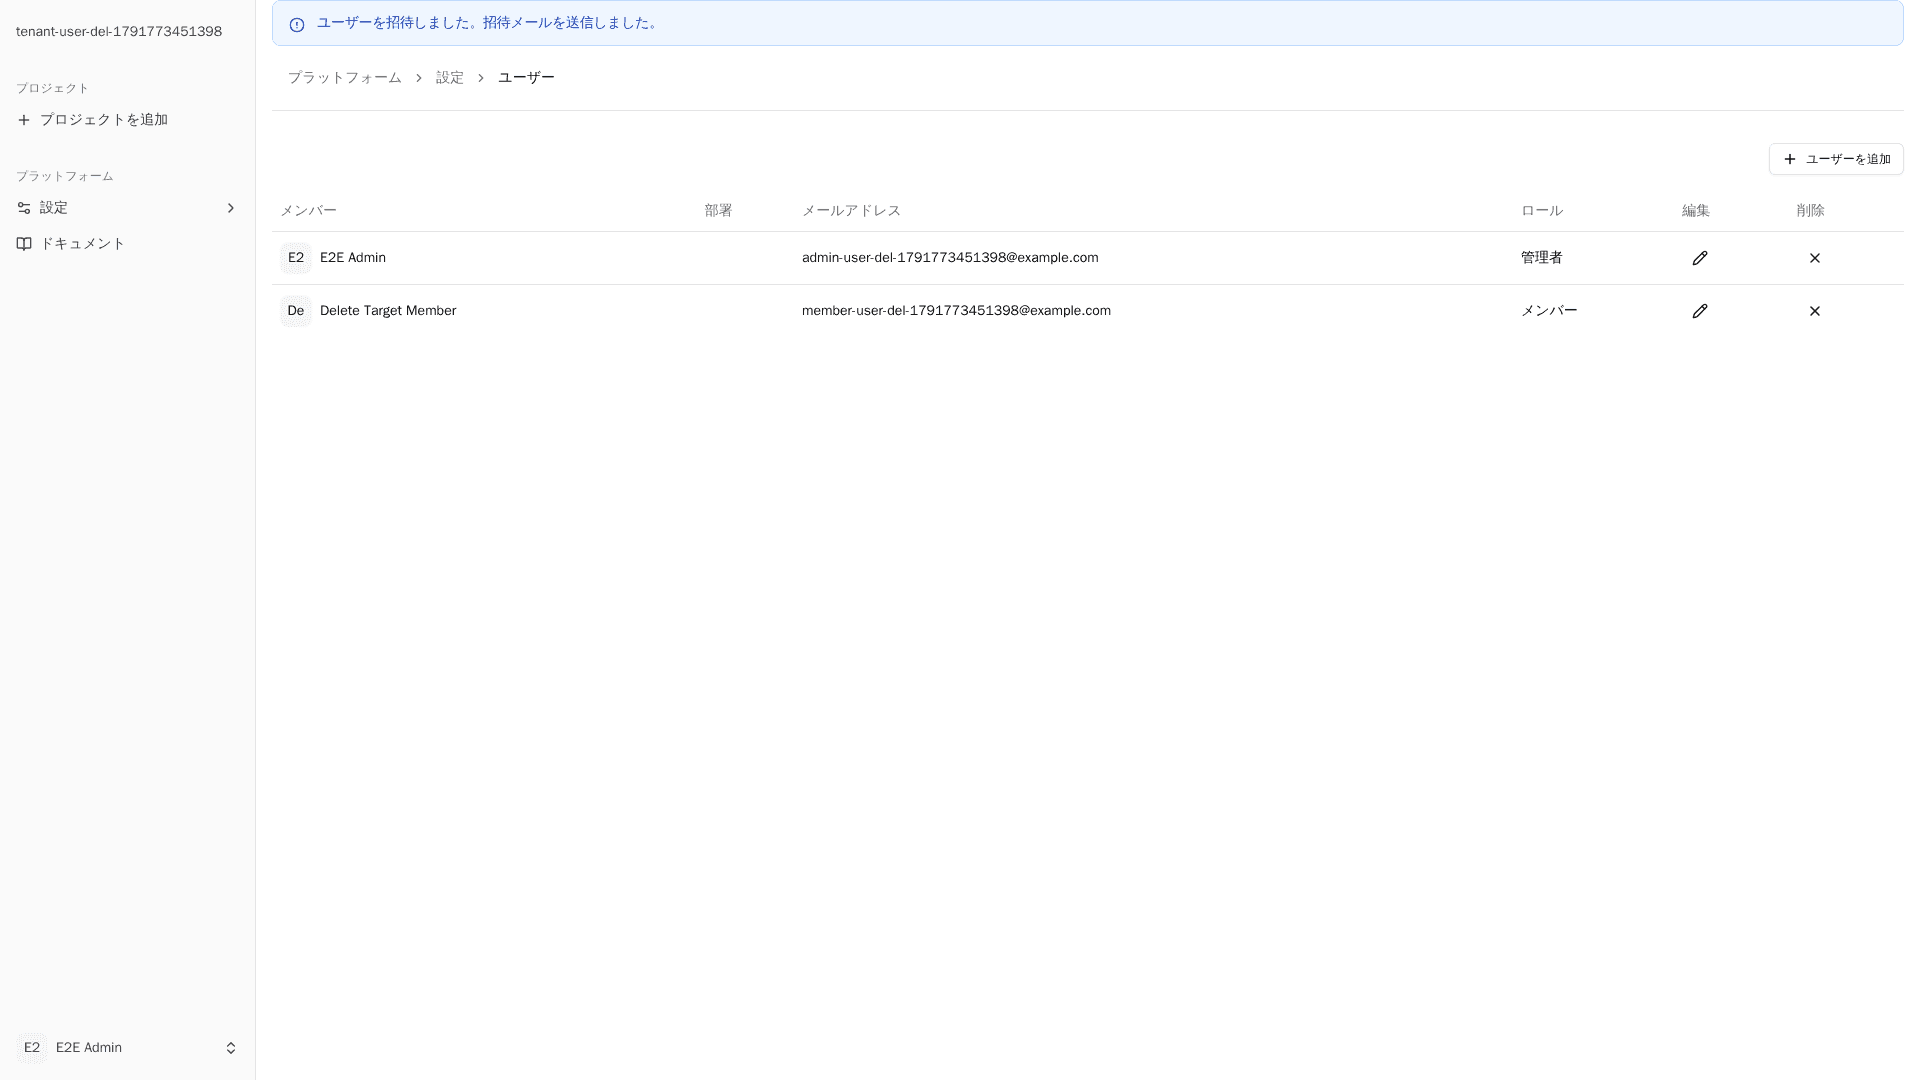Click the plus icon beside プロジェクトを追加
Screen dimensions: 1920x1080
pyautogui.click(x=24, y=120)
